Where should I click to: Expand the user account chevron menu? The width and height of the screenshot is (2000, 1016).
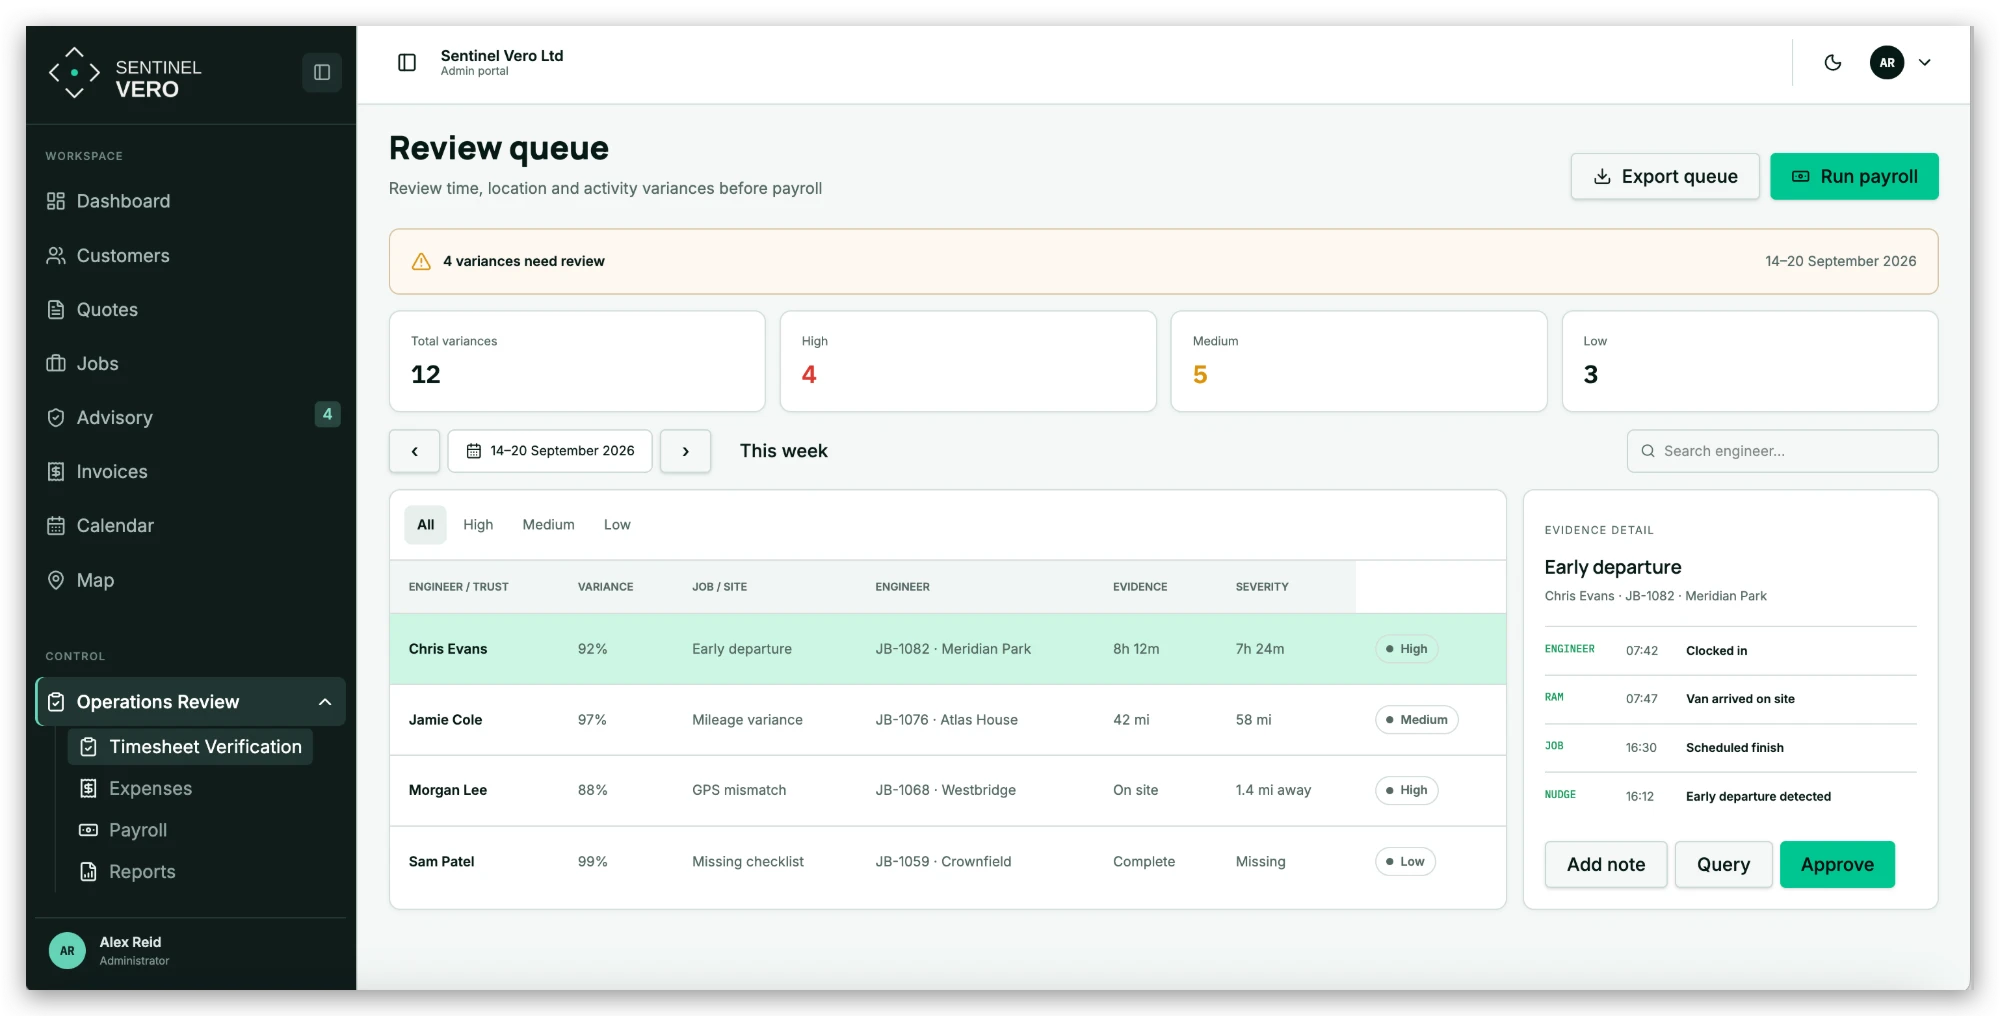point(1924,62)
